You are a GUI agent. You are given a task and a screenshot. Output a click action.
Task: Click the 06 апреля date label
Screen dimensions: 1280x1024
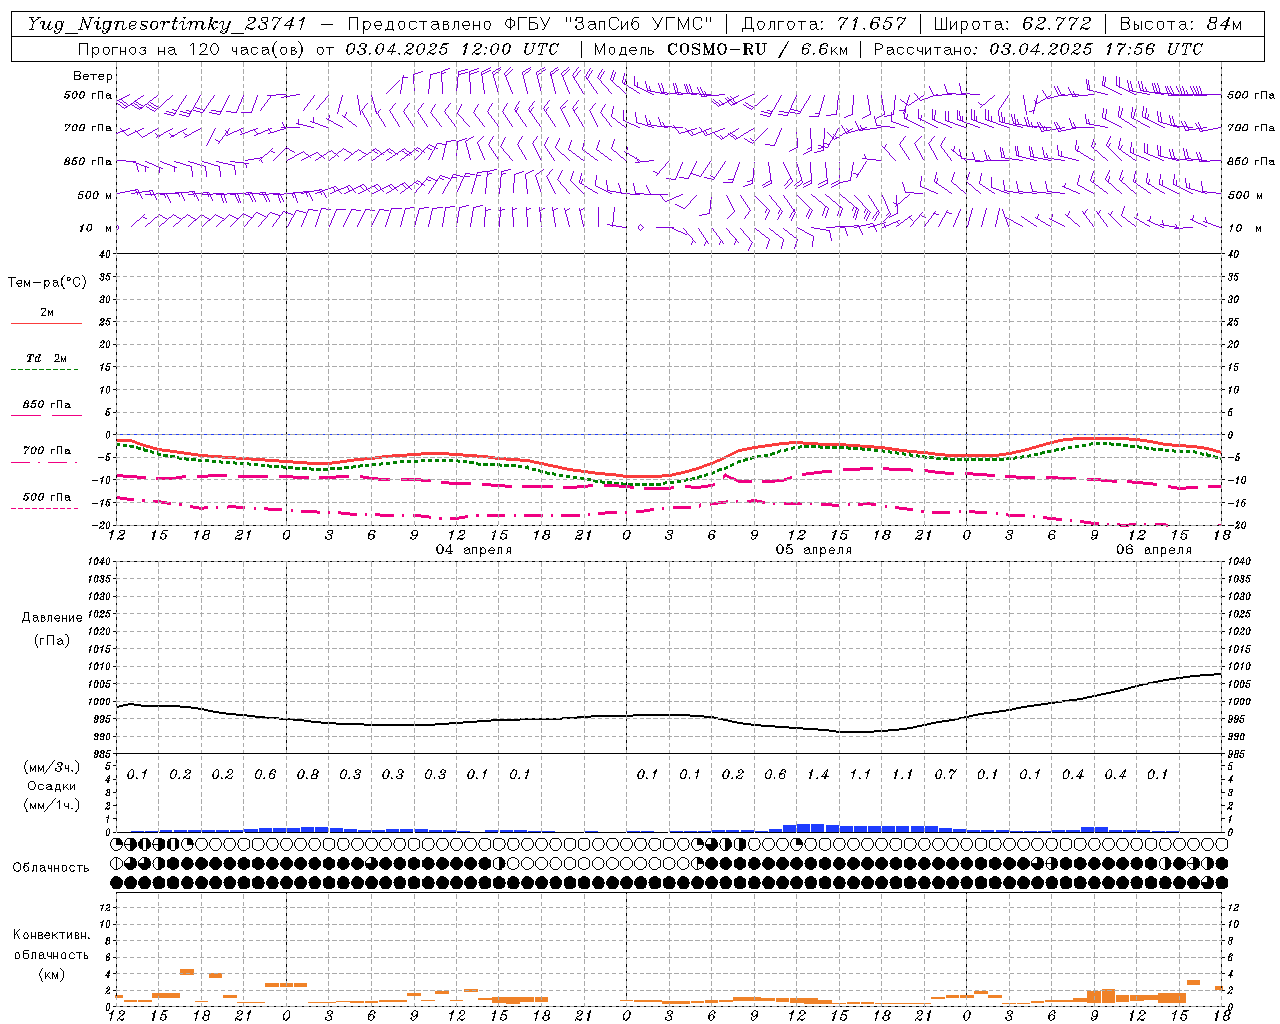[1154, 550]
